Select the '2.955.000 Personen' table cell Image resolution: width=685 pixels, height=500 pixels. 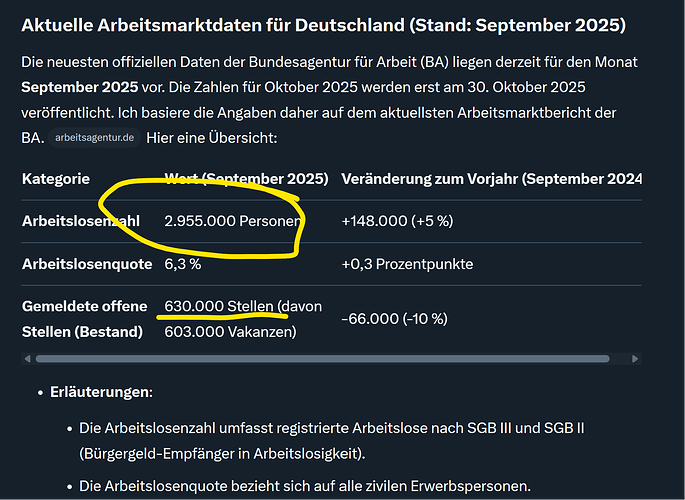232,220
